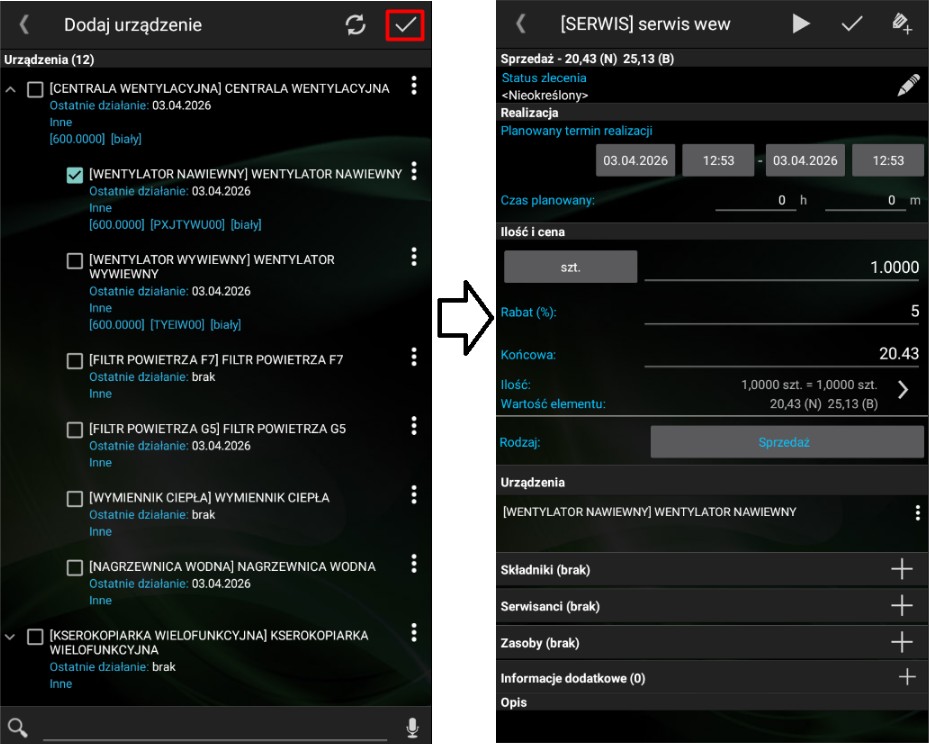Image resolution: width=929 pixels, height=744 pixels.
Task: Add a technician with Serwisanci plus icon
Action: click(901, 605)
